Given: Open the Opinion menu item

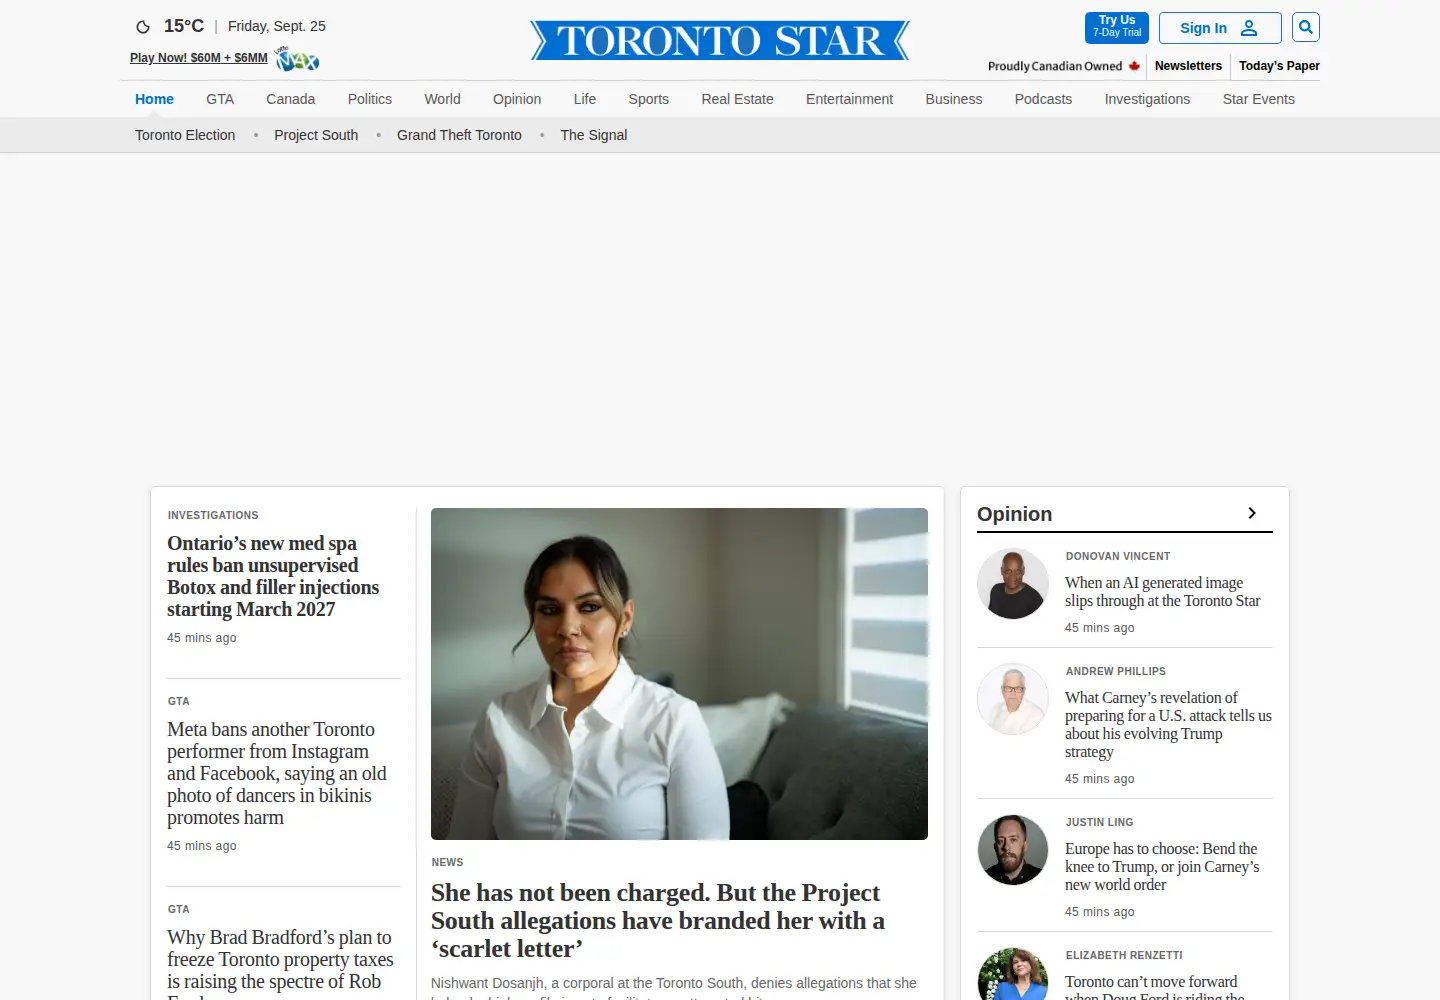Looking at the screenshot, I should click(517, 99).
